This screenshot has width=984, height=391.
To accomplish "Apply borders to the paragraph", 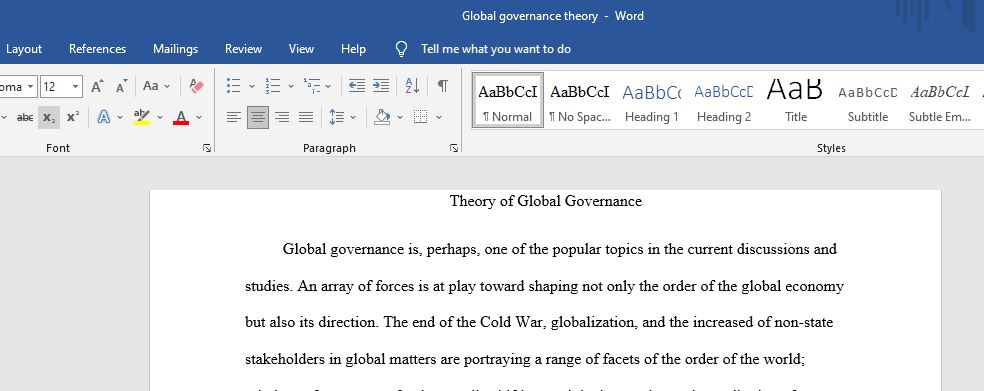I will [420, 117].
